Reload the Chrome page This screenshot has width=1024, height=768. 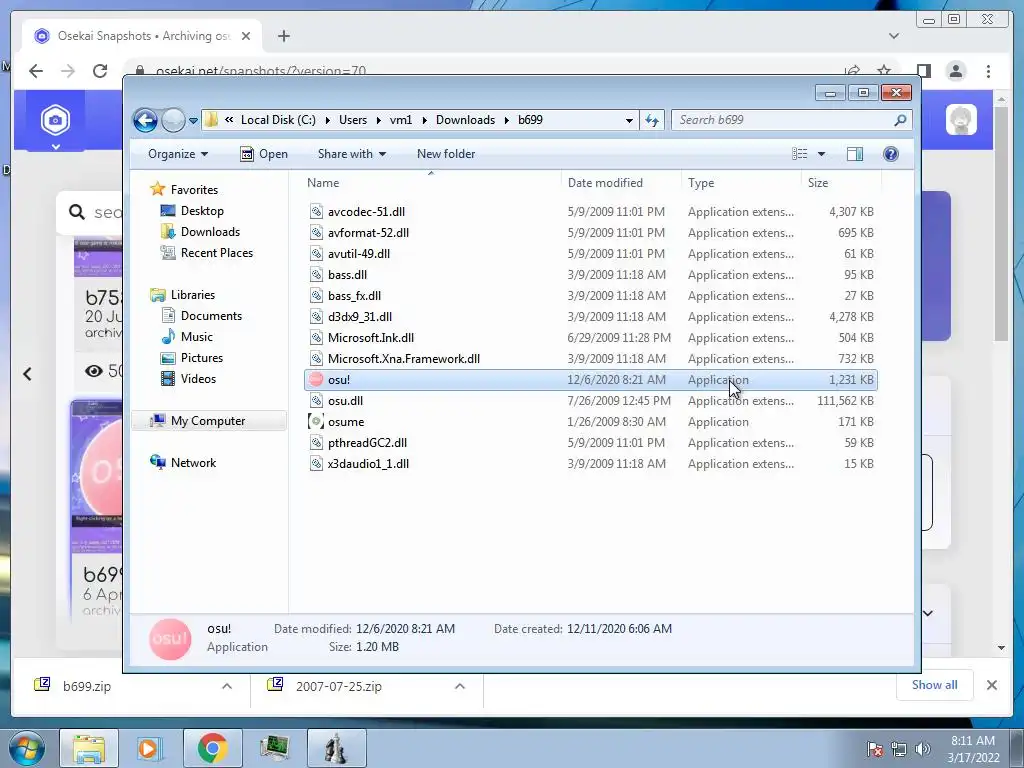point(100,71)
